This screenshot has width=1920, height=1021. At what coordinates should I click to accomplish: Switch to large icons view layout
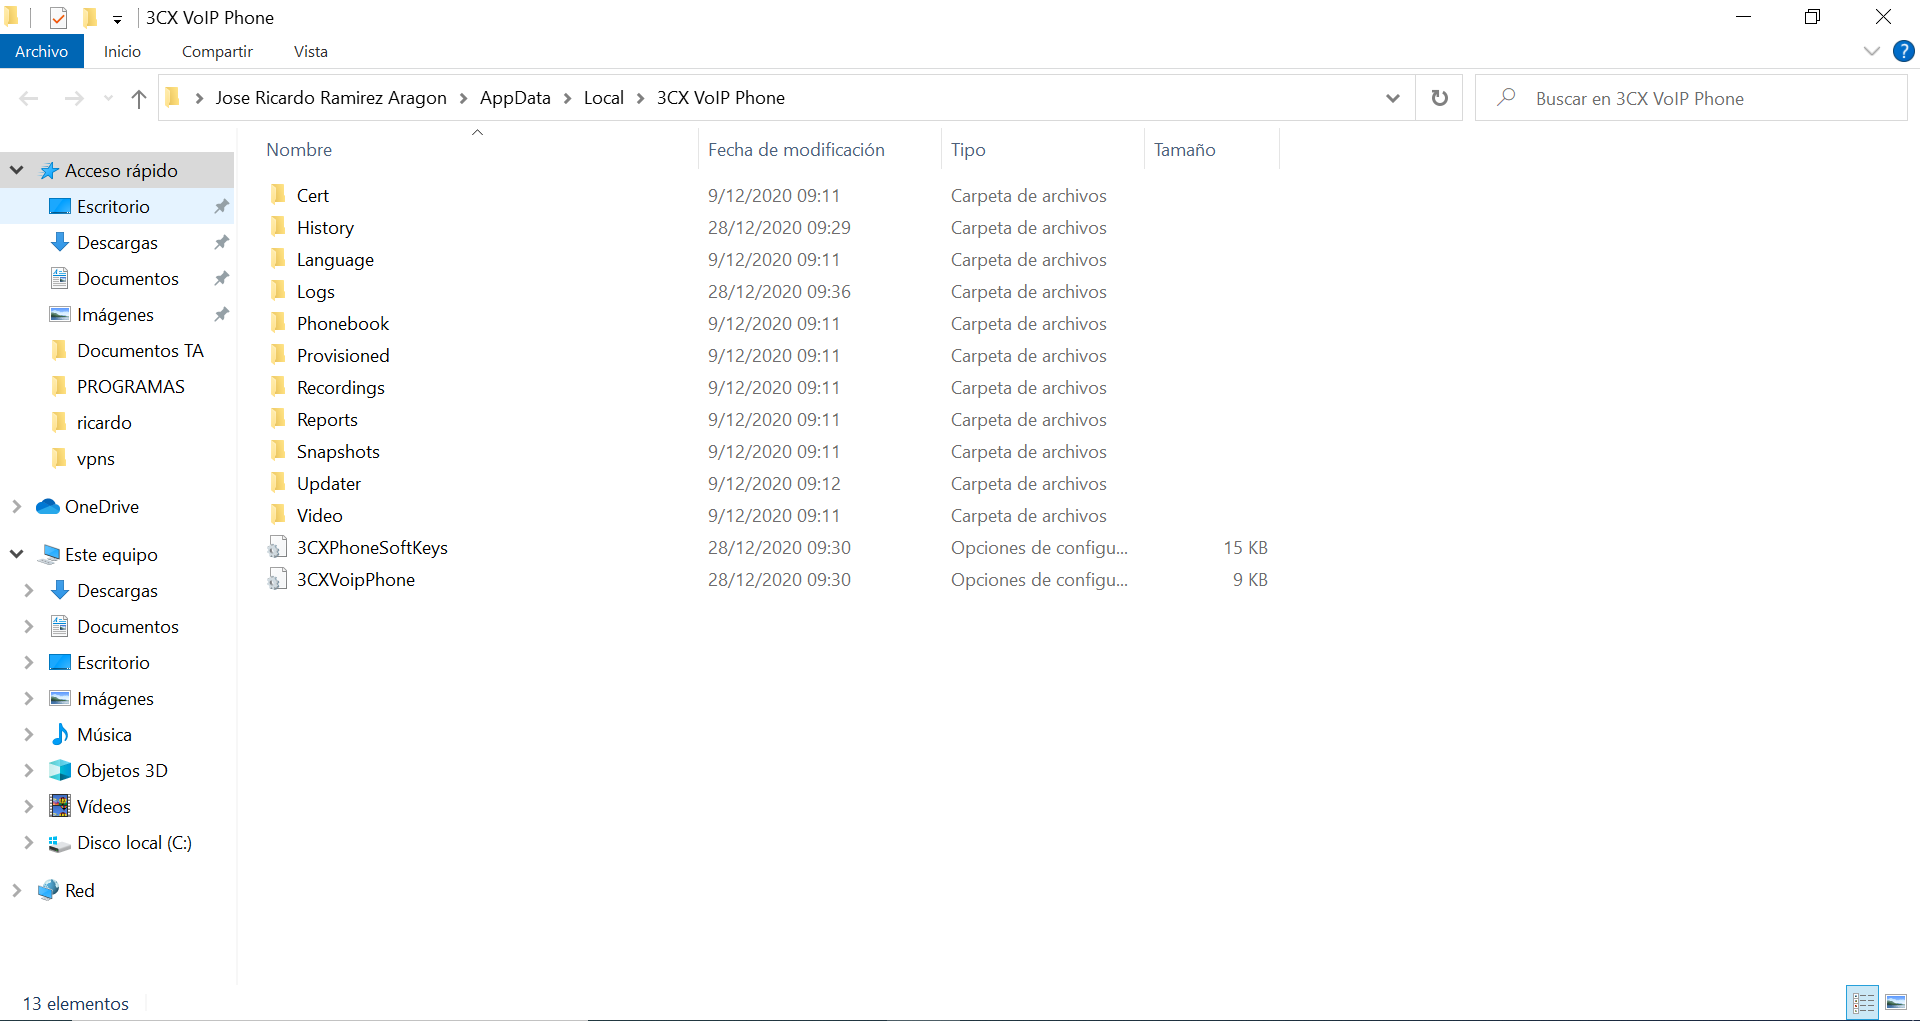click(x=1896, y=1002)
